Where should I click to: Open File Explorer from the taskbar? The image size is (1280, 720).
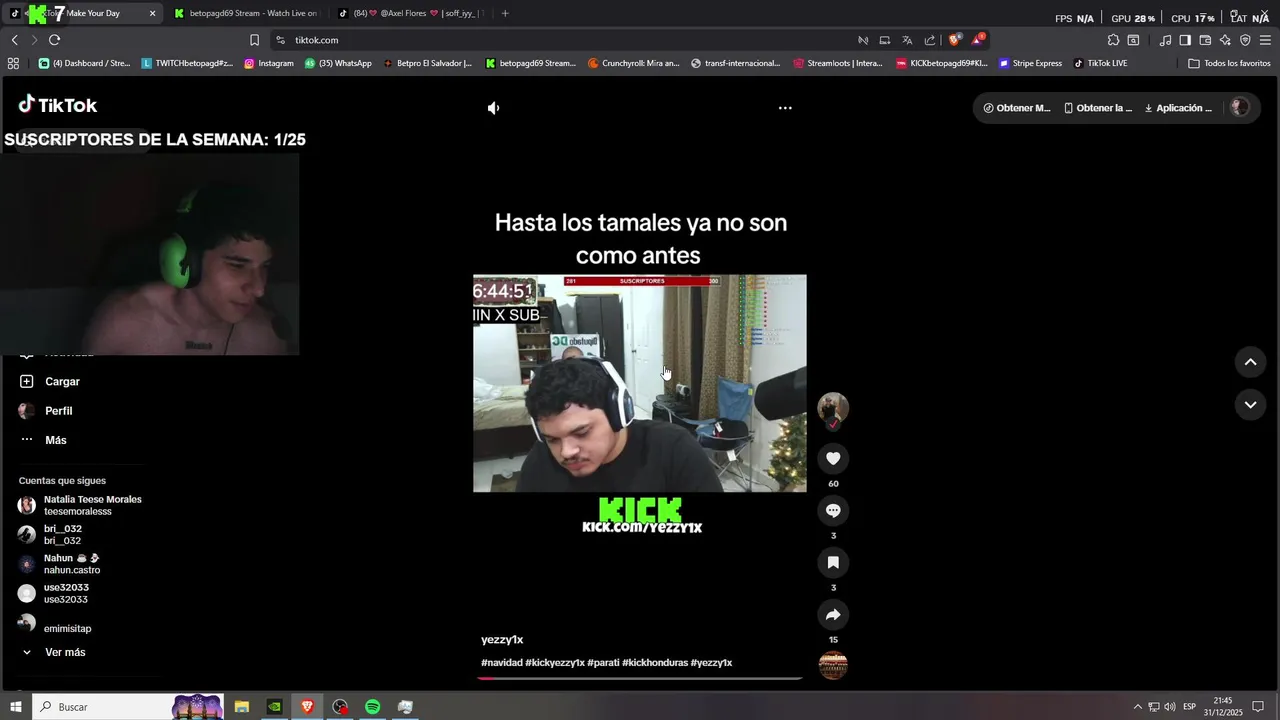pos(242,707)
